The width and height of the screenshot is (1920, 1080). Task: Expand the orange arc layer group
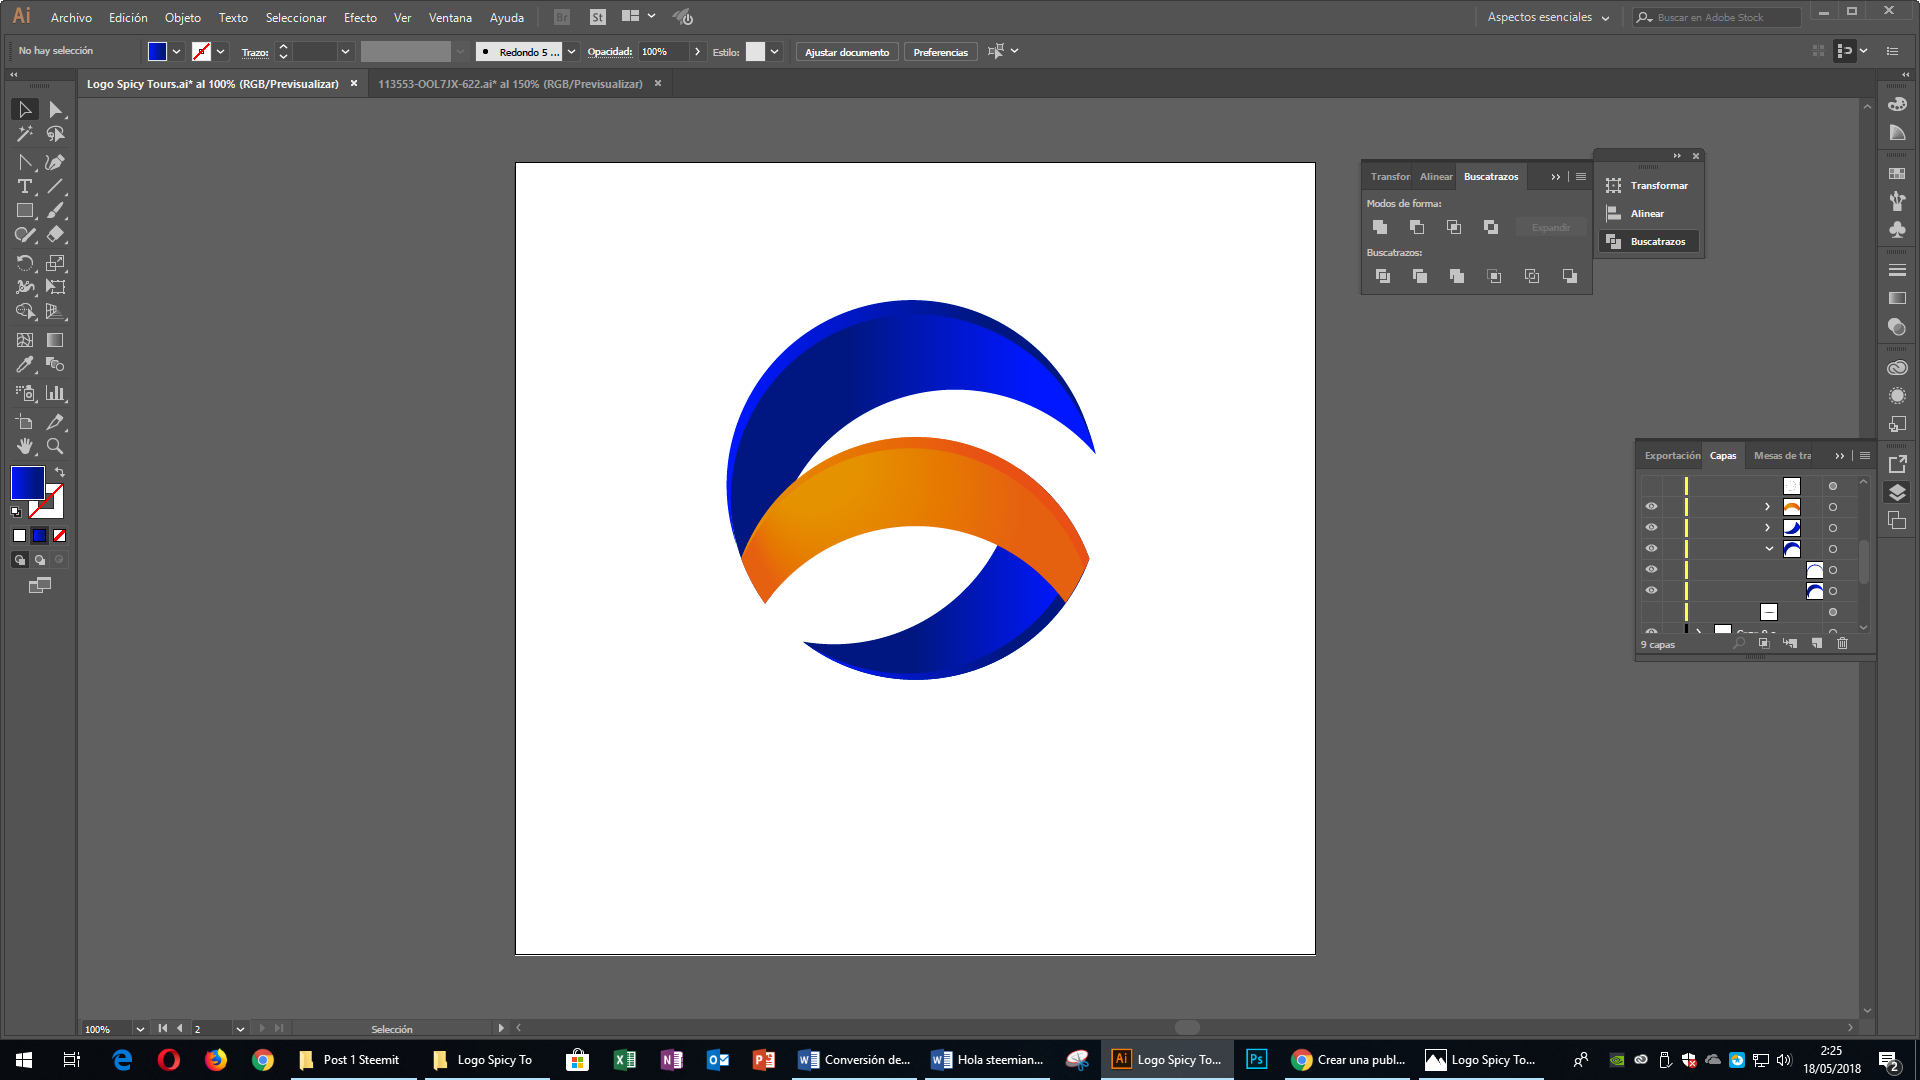pyautogui.click(x=1767, y=507)
